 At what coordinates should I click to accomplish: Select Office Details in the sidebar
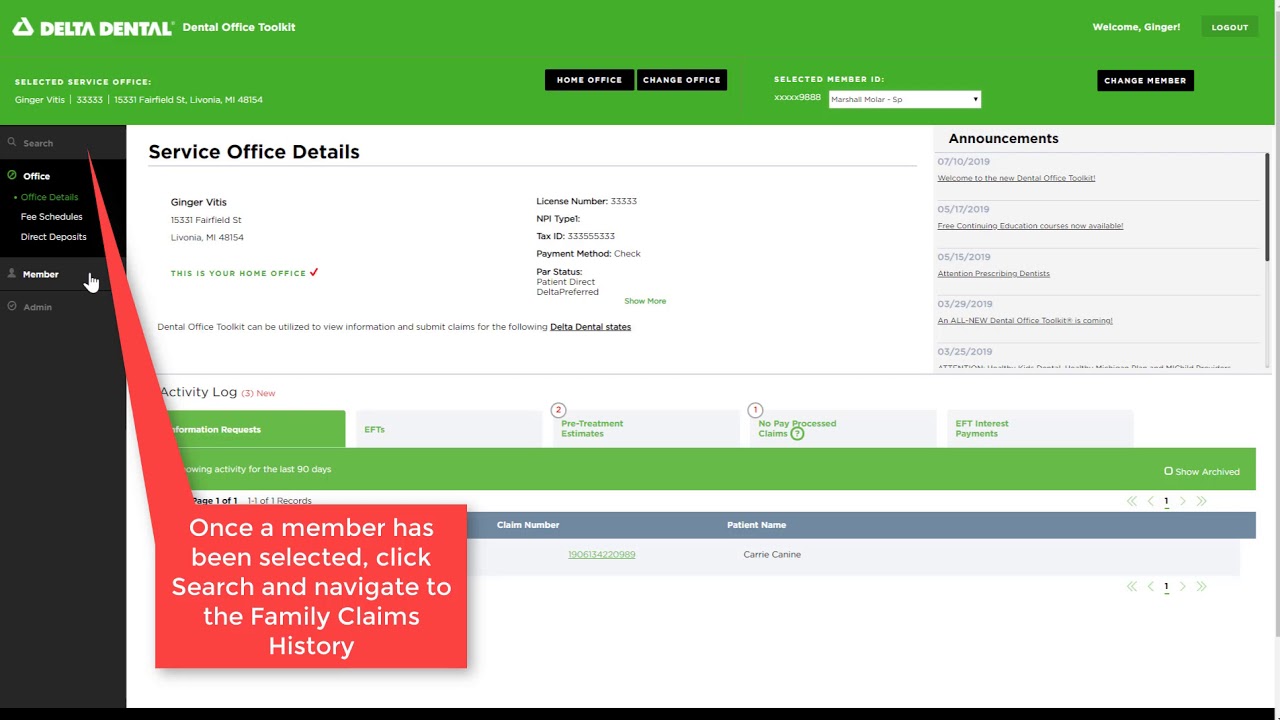(x=49, y=197)
